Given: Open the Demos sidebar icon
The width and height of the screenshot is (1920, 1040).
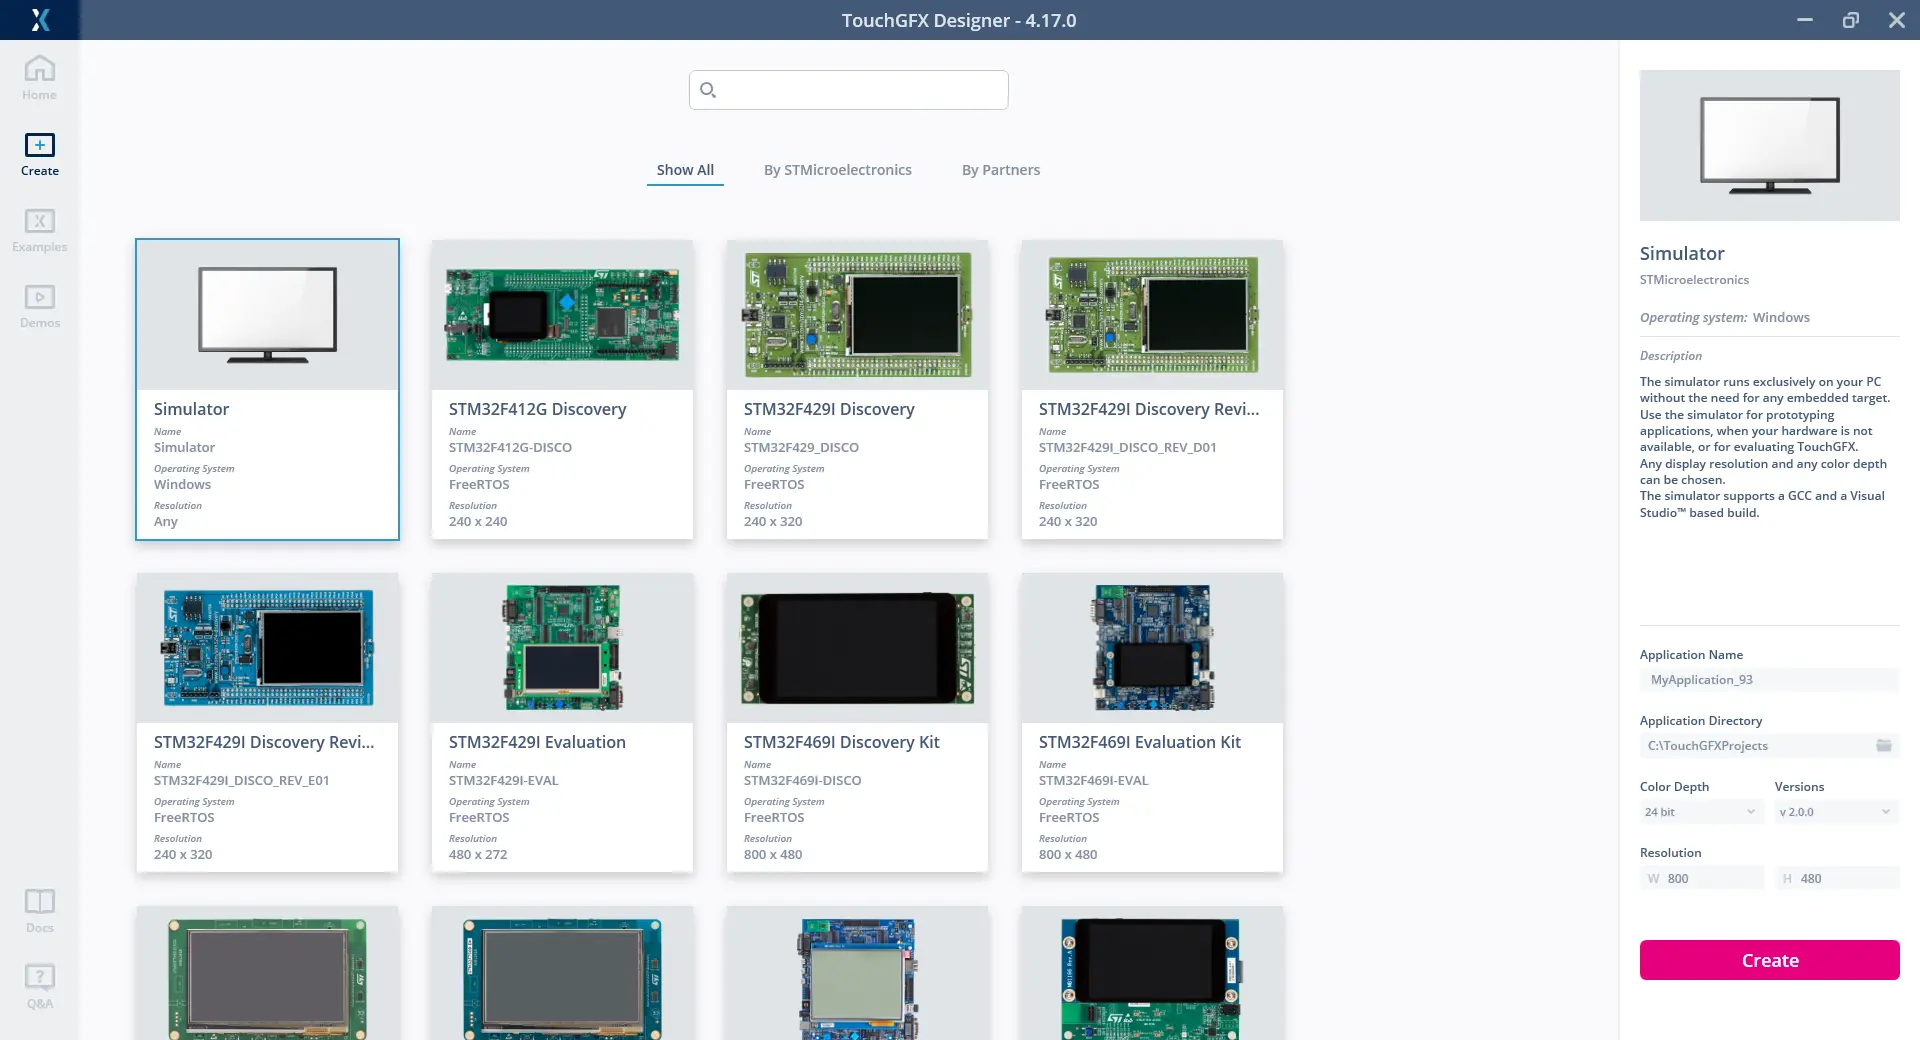Looking at the screenshot, I should (39, 306).
